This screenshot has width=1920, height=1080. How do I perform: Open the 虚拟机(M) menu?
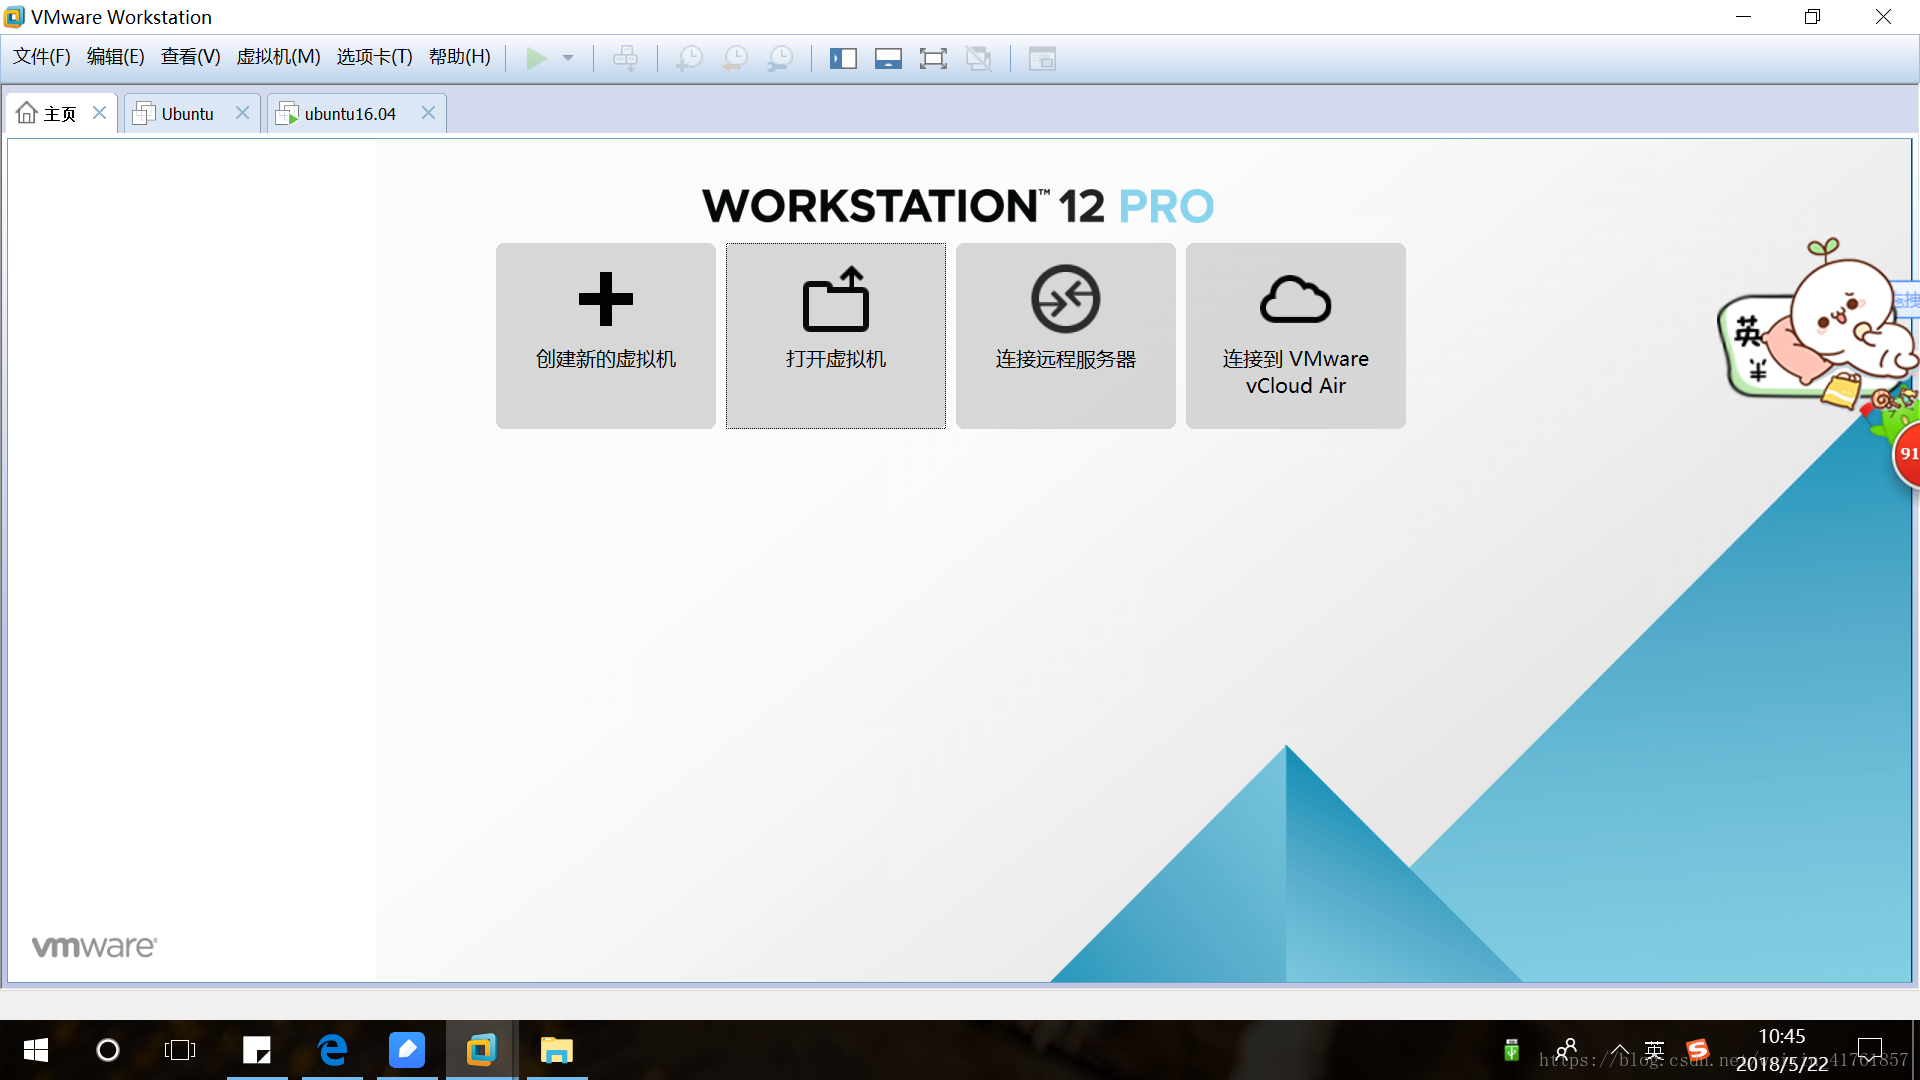click(278, 57)
